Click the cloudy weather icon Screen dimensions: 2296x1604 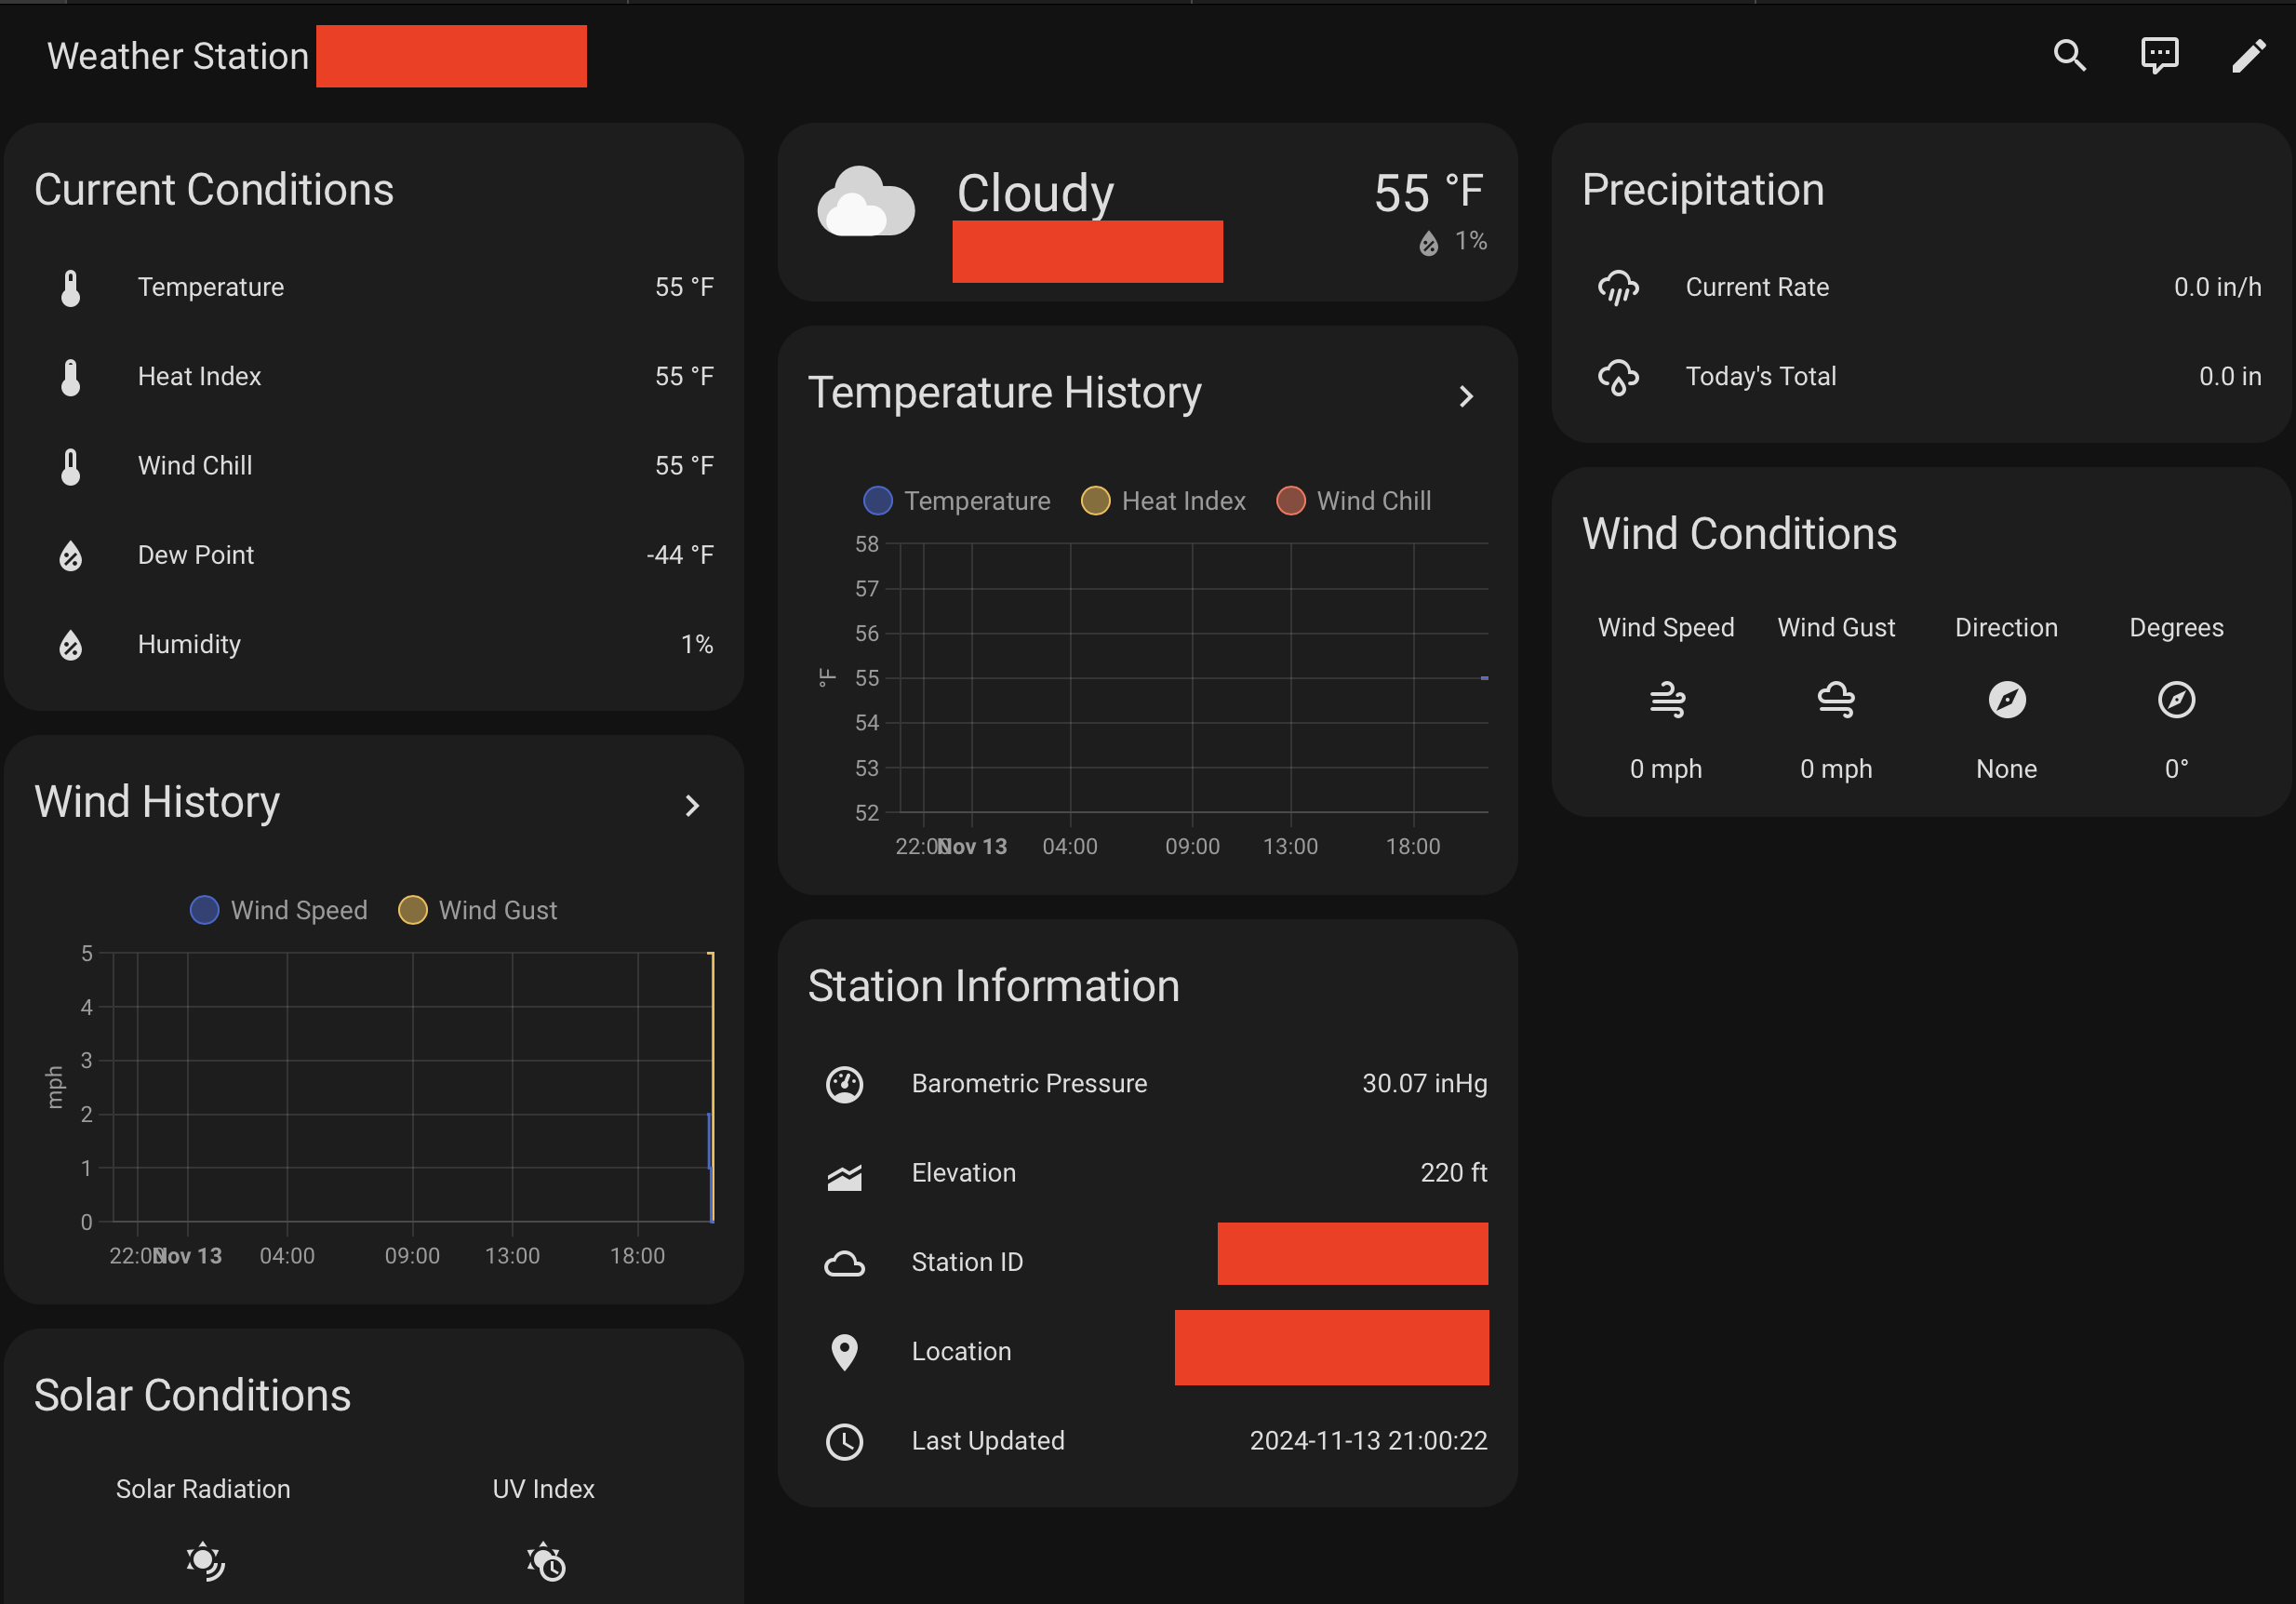pos(866,205)
